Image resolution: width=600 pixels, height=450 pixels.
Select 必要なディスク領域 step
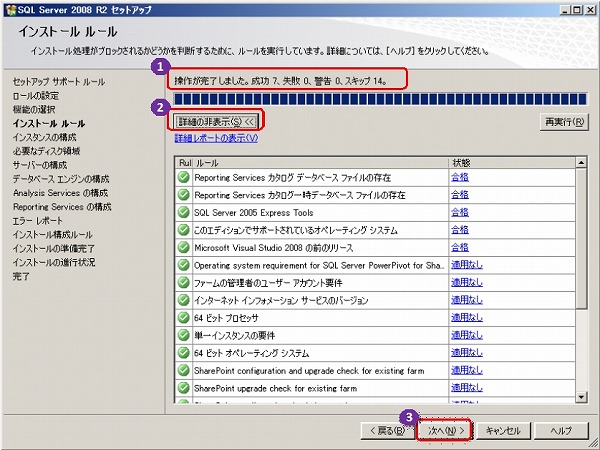[x=46, y=151]
